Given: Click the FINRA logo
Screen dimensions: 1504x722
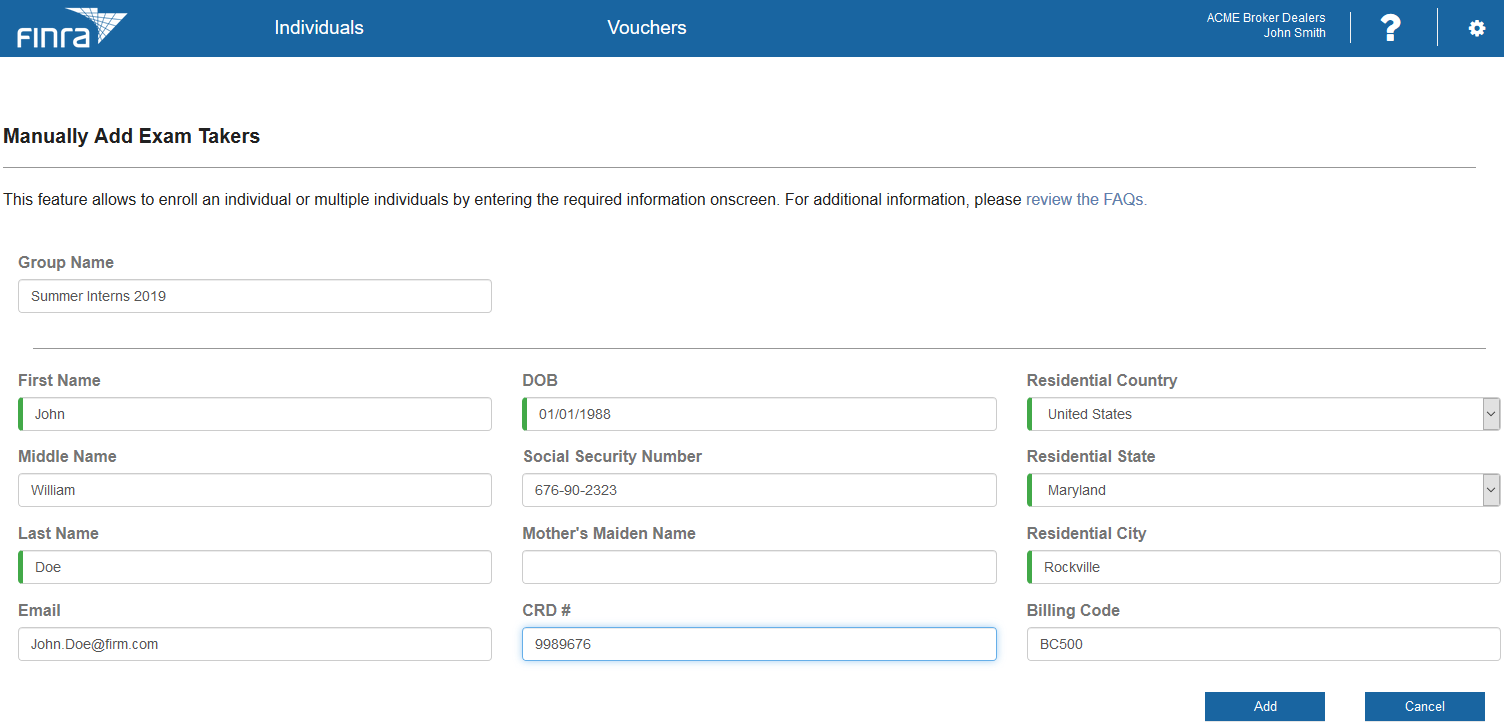Looking at the screenshot, I should [71, 28].
